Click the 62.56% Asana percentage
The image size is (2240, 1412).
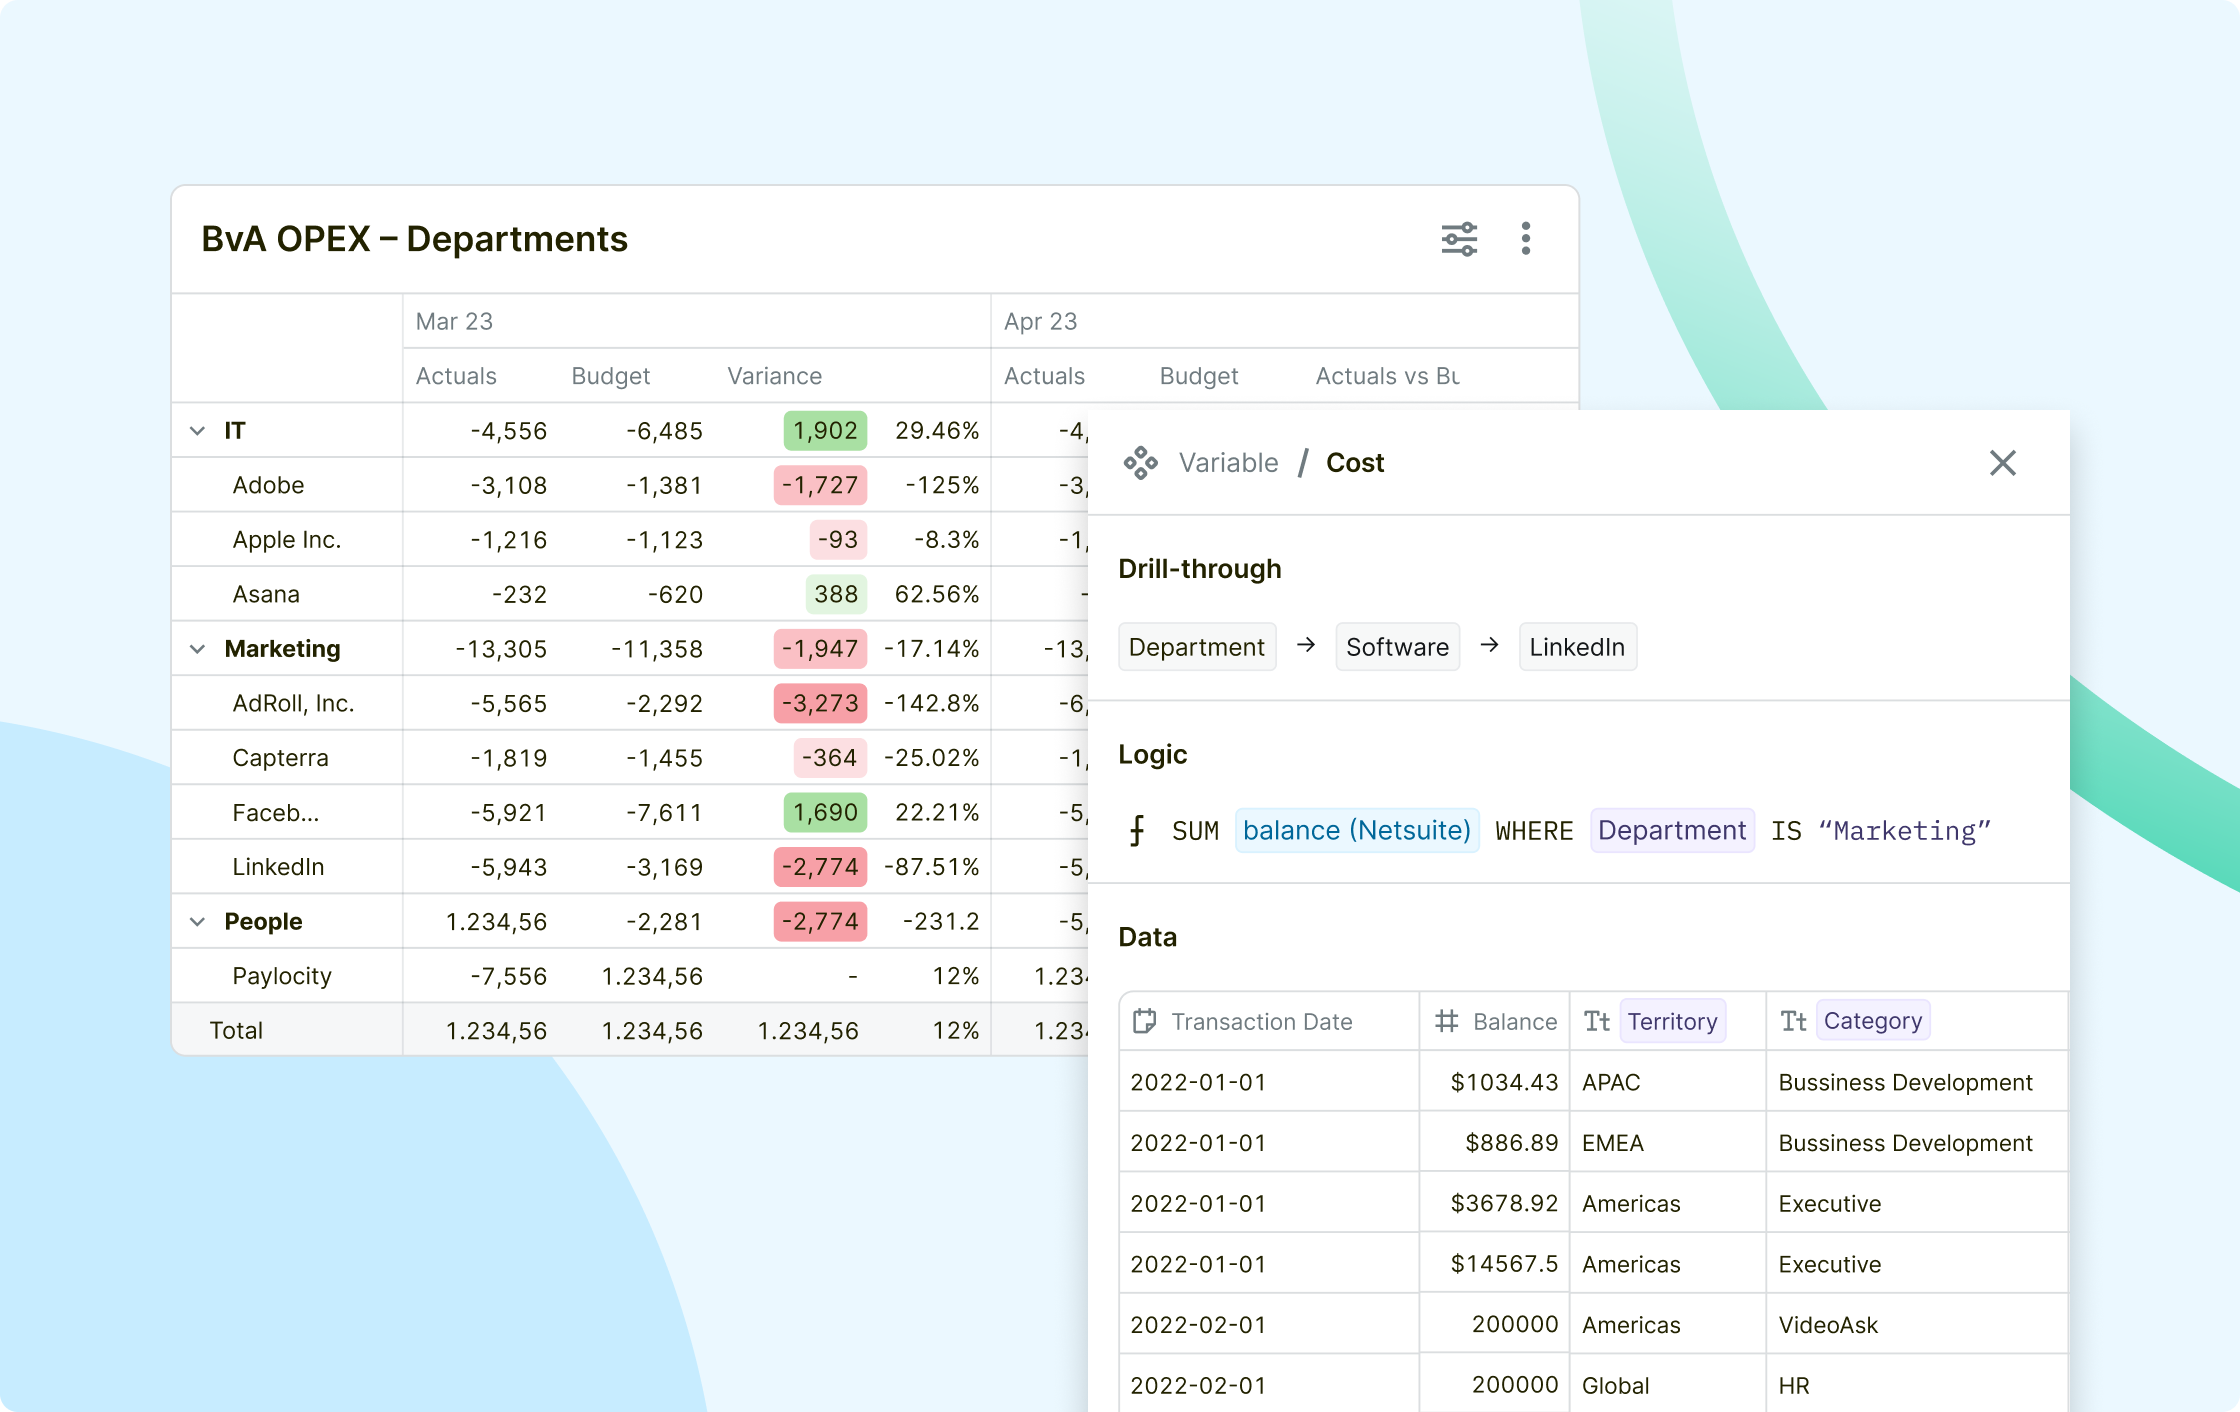pos(937,594)
